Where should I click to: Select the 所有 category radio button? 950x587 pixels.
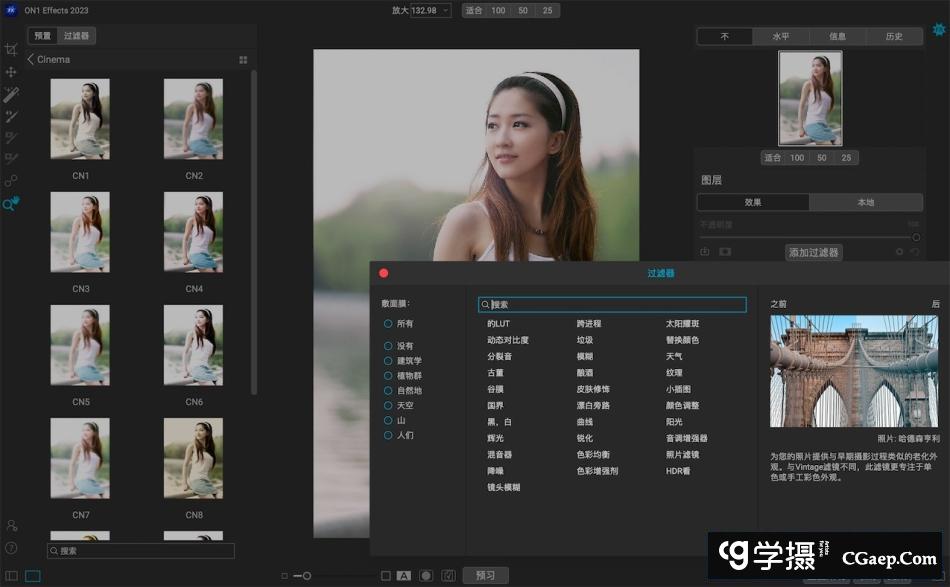coord(388,324)
